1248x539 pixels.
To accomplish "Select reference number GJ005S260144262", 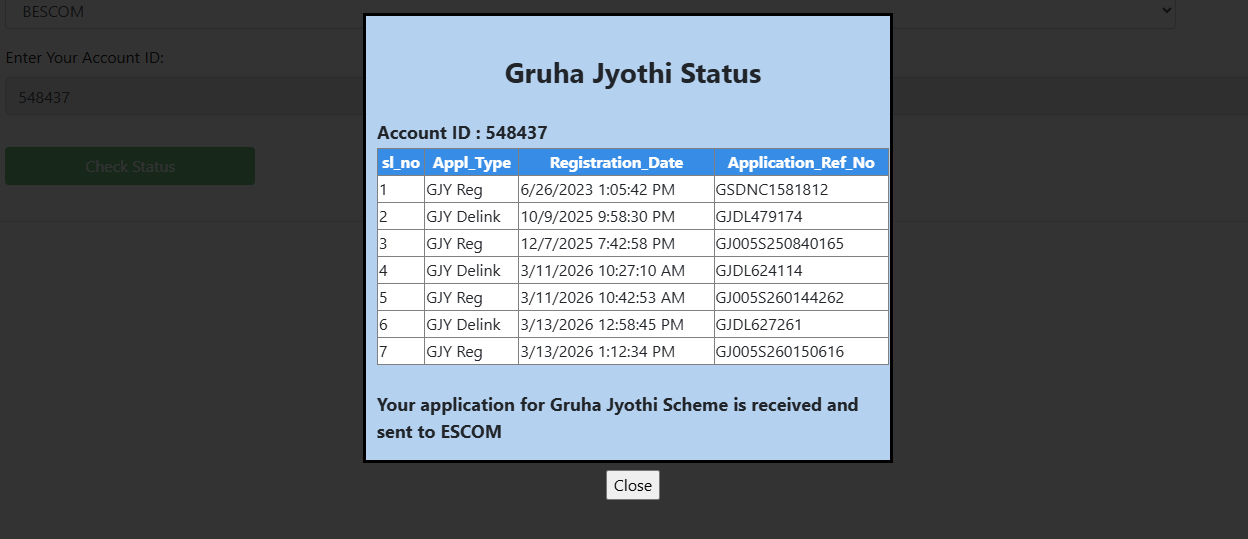I will (x=780, y=298).
